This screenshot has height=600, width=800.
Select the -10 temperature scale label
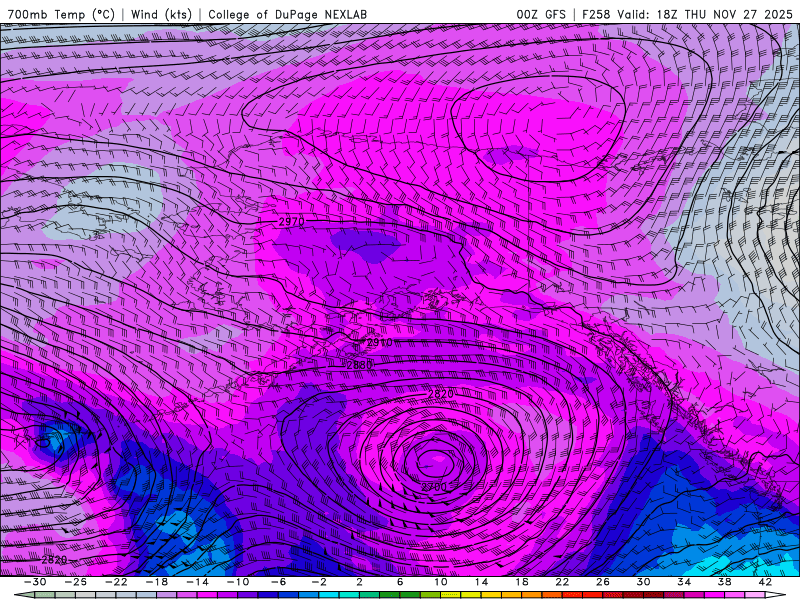238,582
